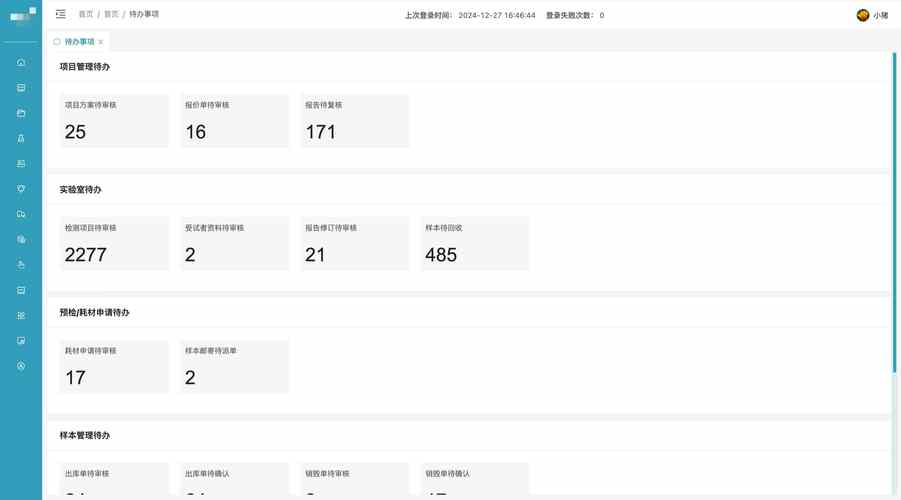Click the vertical scrollbar on the right
Image resolution: width=901 pixels, height=500 pixels.
pos(894,213)
